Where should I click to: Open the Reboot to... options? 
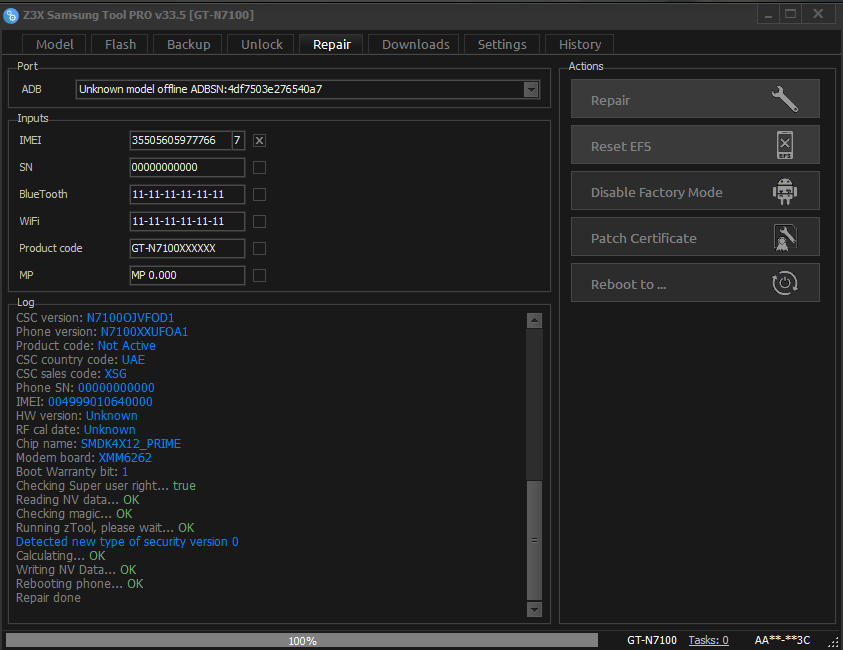tap(695, 283)
